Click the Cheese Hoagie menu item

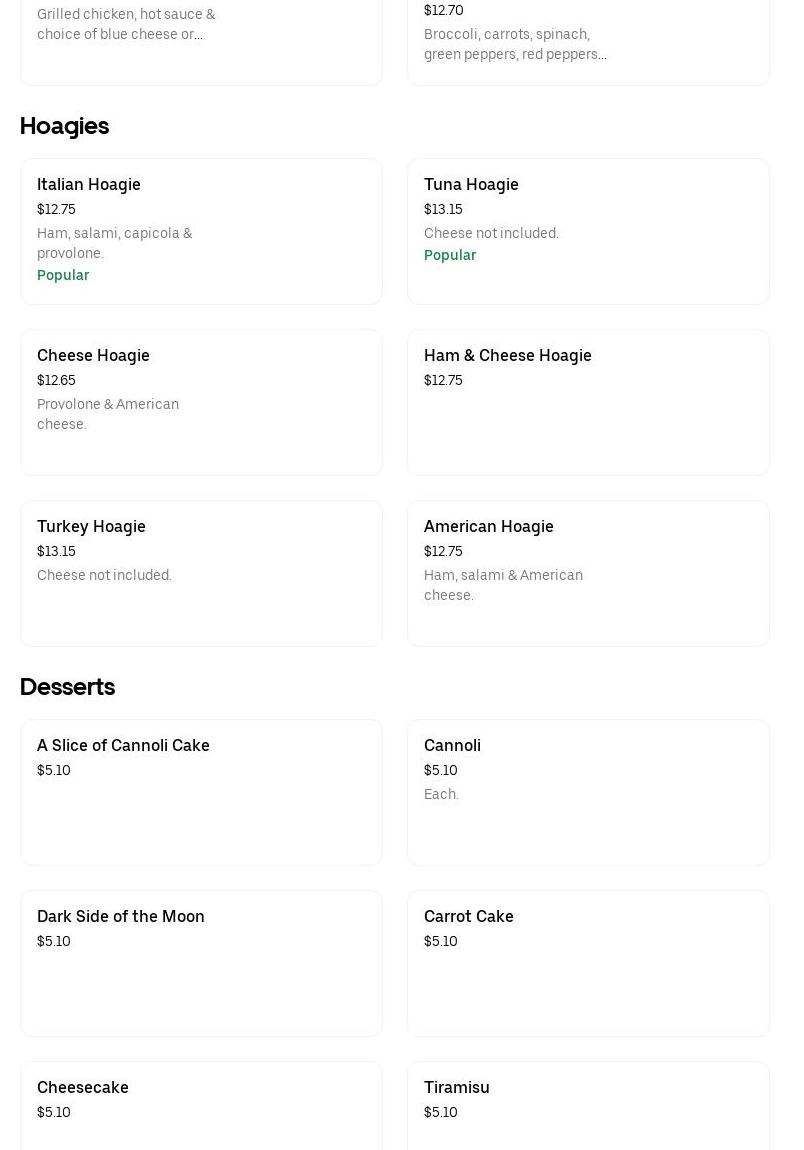[201, 402]
